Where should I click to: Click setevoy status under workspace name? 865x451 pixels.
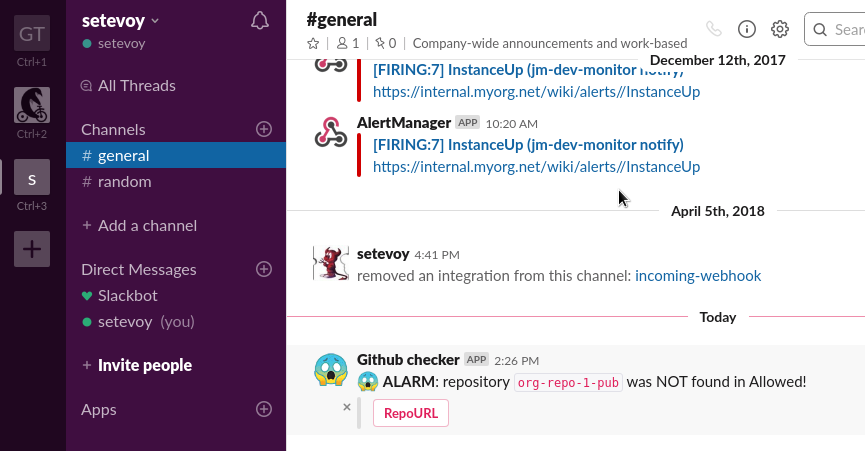click(x=114, y=44)
